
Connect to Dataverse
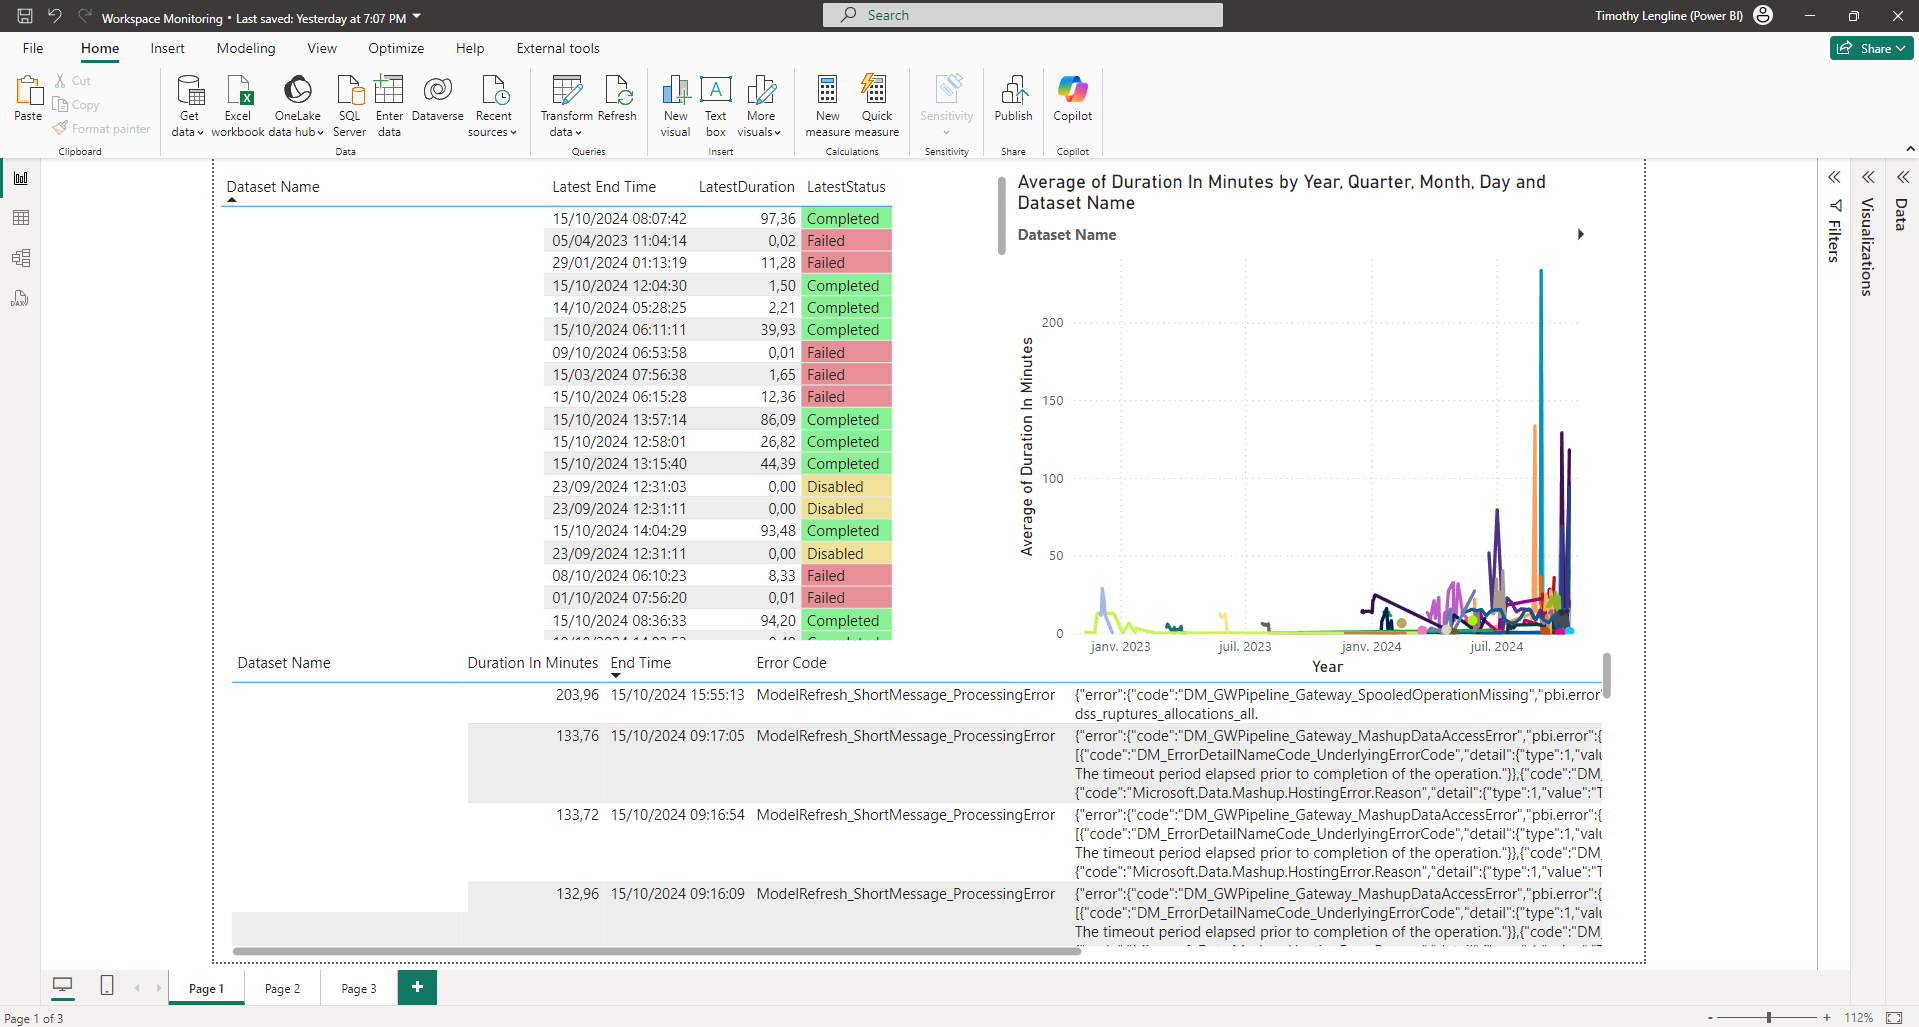click(438, 98)
